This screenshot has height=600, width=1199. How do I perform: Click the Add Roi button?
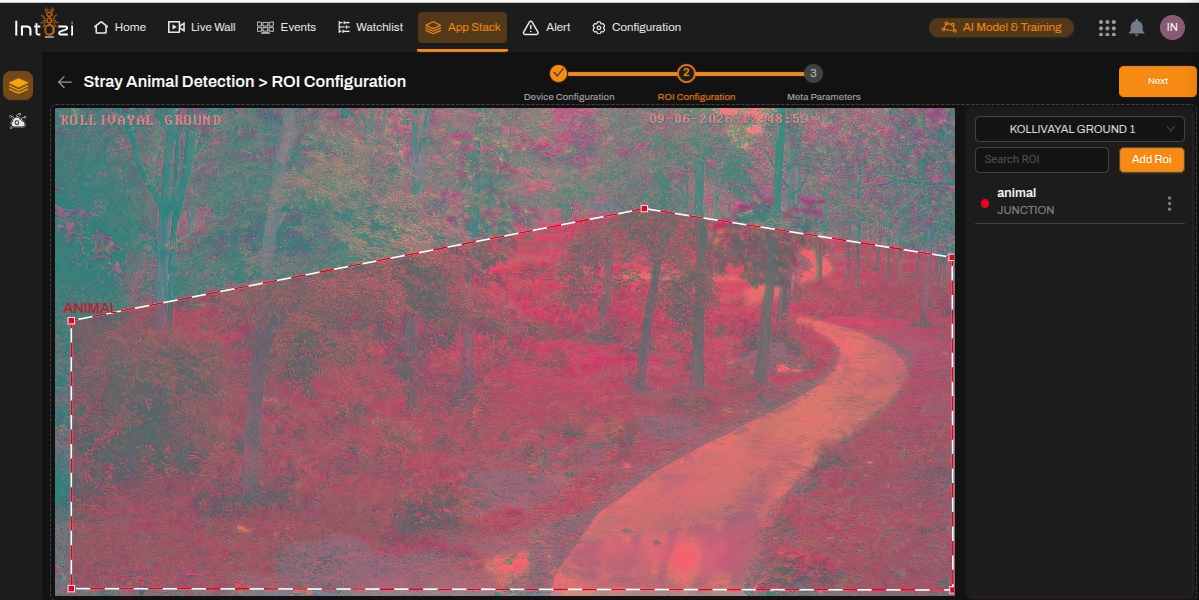click(x=1151, y=160)
